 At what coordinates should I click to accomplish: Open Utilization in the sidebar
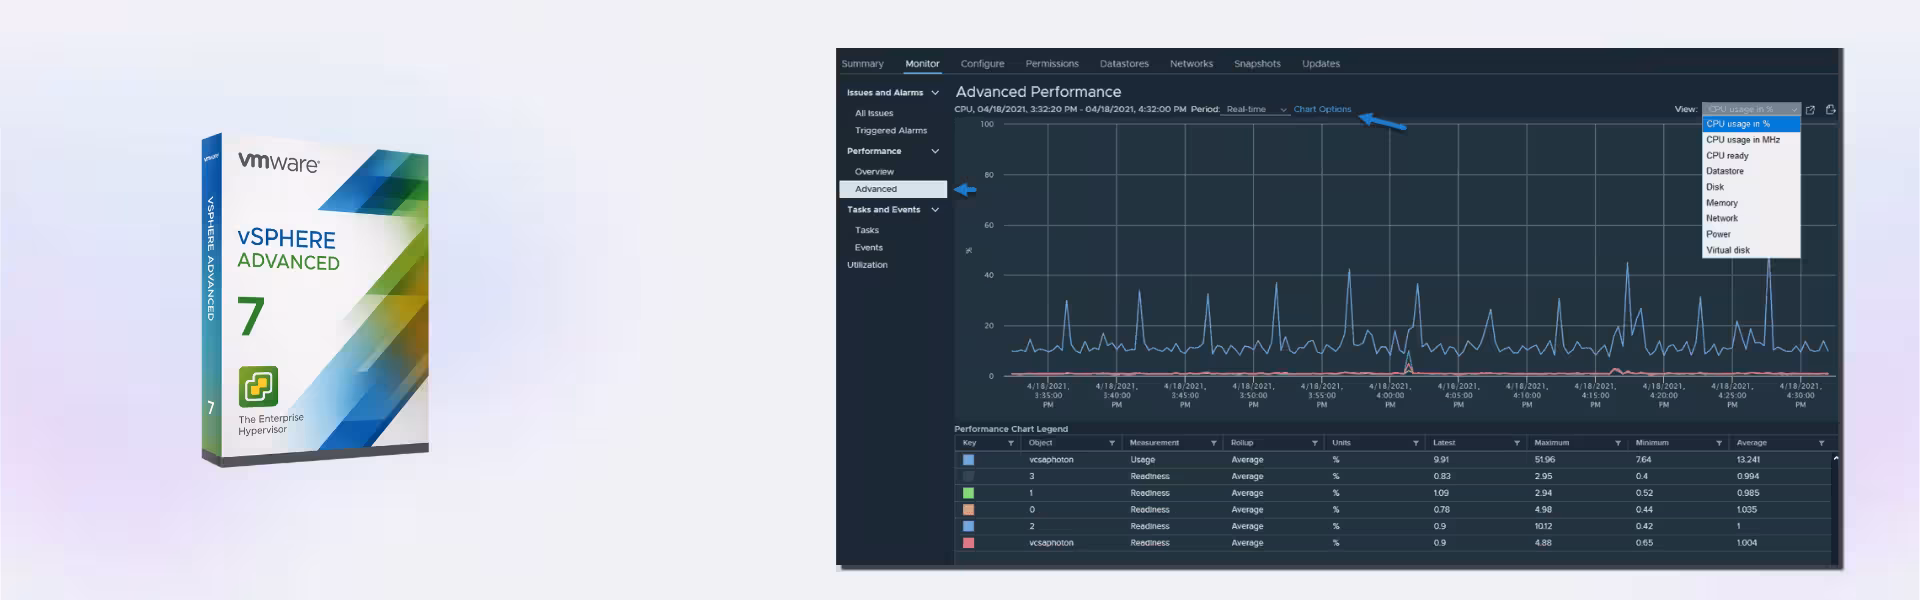(x=867, y=265)
